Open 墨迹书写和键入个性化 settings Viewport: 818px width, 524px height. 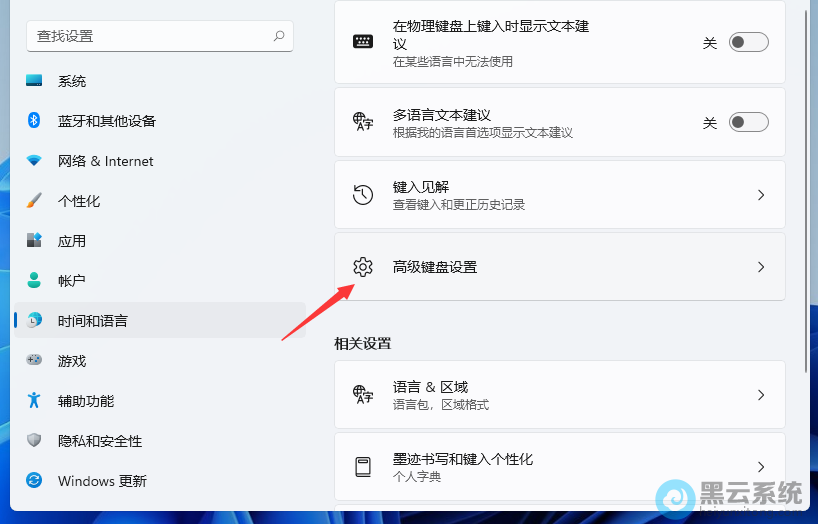tap(462, 466)
